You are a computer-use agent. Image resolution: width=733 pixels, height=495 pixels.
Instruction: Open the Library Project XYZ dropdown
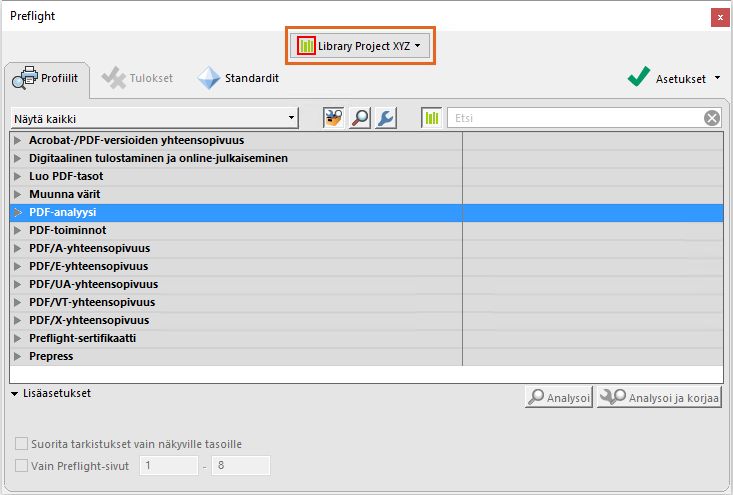click(359, 46)
